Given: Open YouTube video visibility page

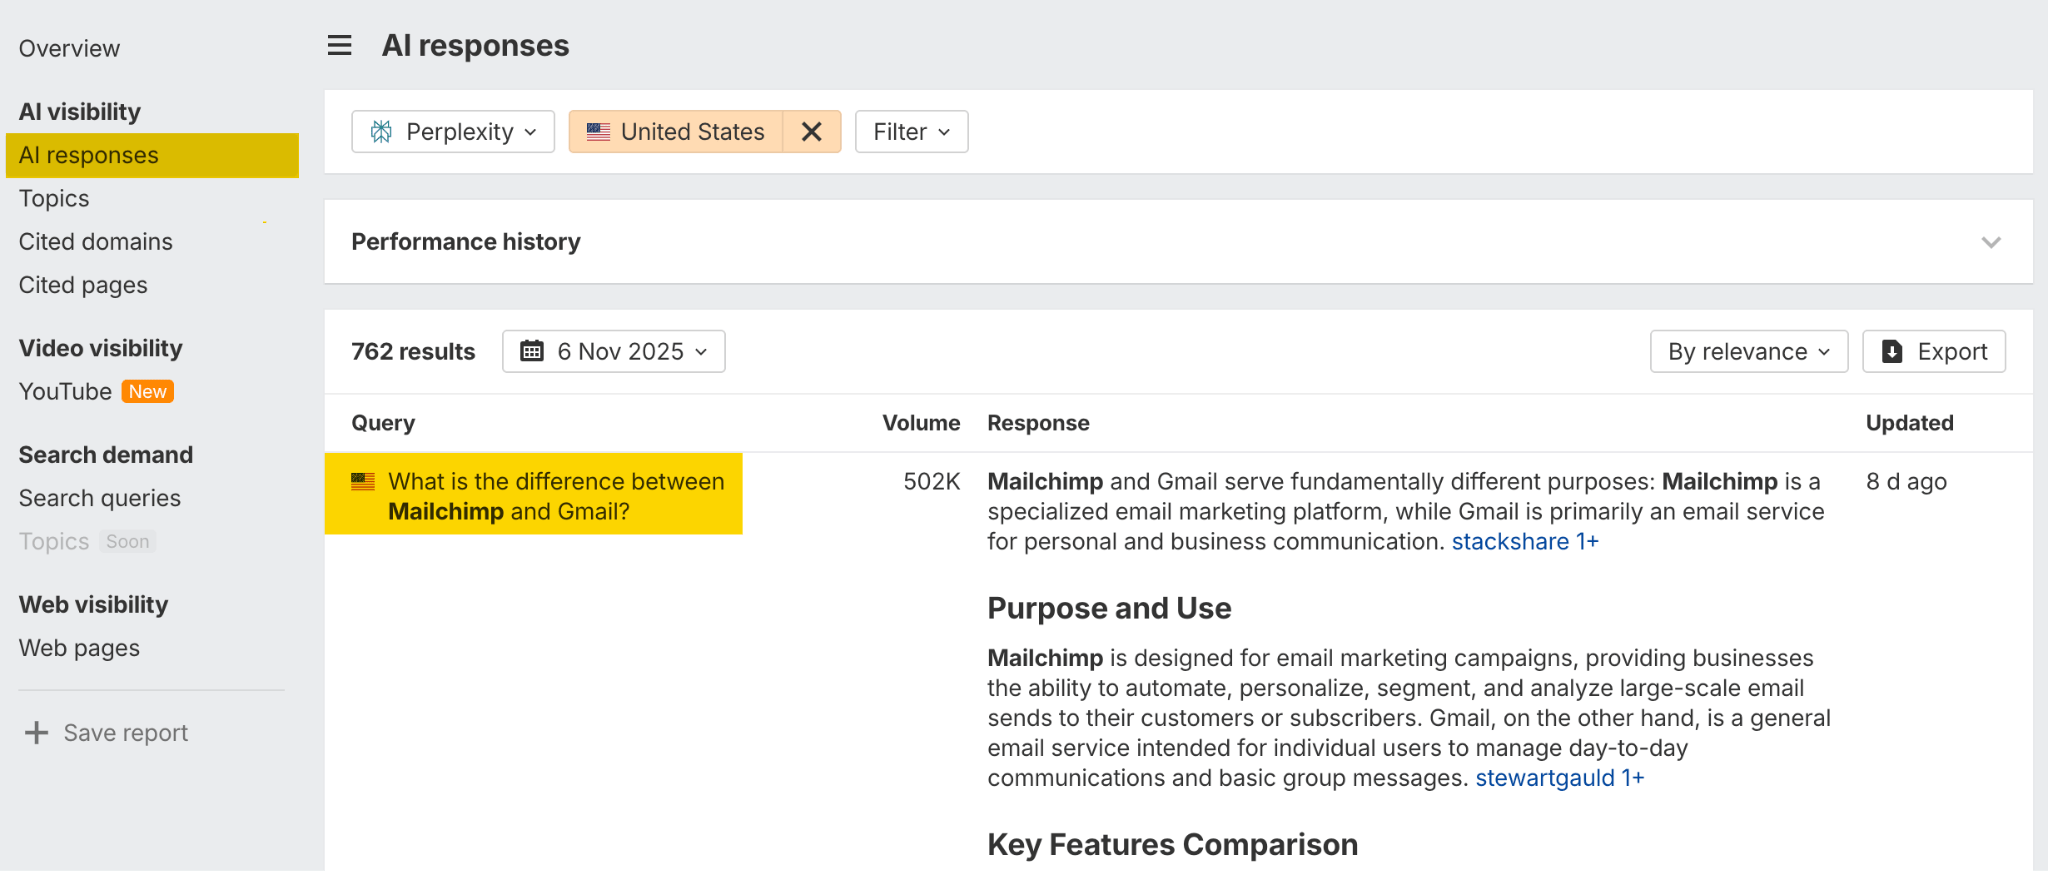Looking at the screenshot, I should point(66,392).
